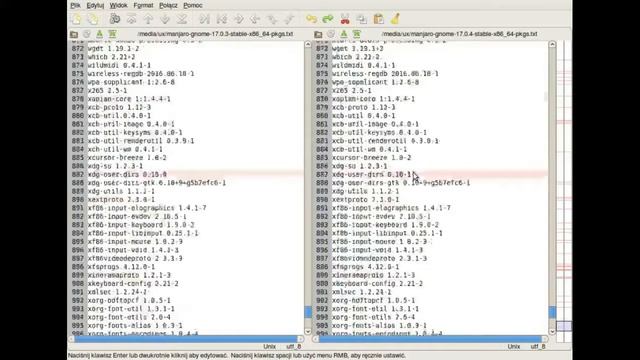Click the realign all (gears) icon

115,19
